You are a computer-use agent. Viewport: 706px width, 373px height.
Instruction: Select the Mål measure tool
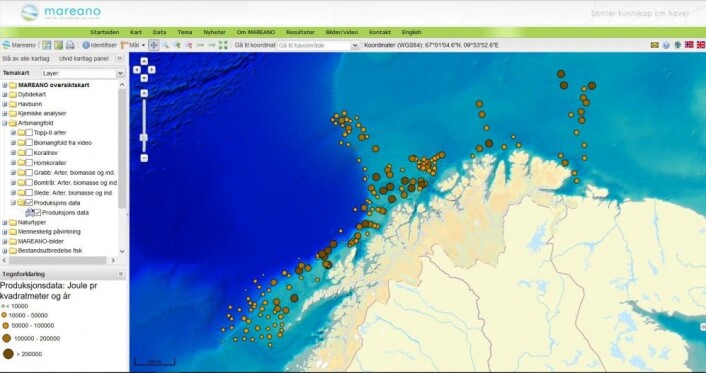click(133, 45)
